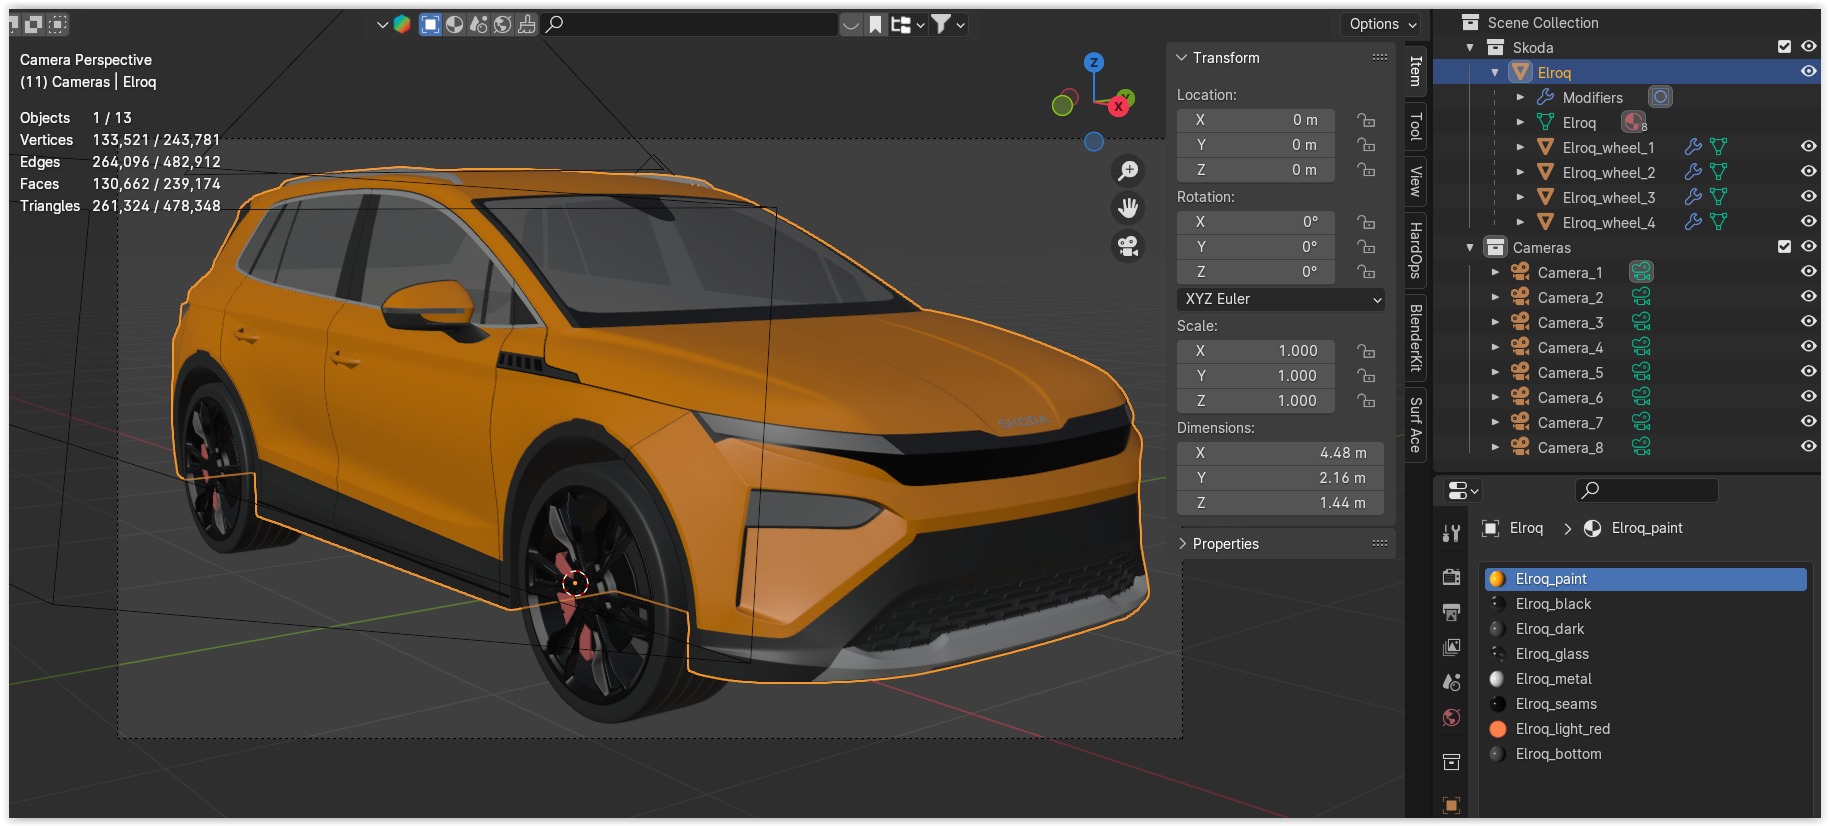Click the Dimensions X value field
The height and width of the screenshot is (826, 1829).
[1280, 453]
